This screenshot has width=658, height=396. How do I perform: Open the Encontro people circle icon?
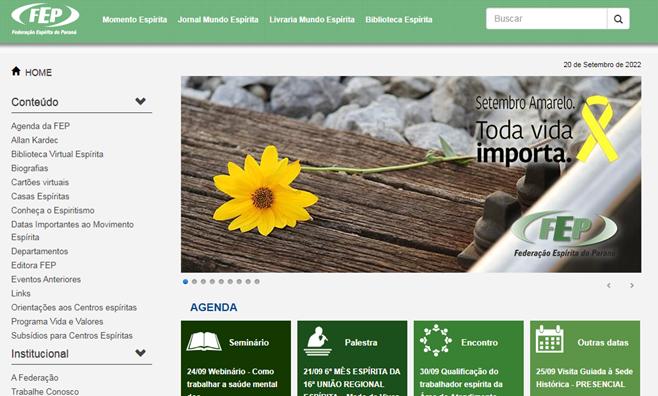click(x=436, y=340)
